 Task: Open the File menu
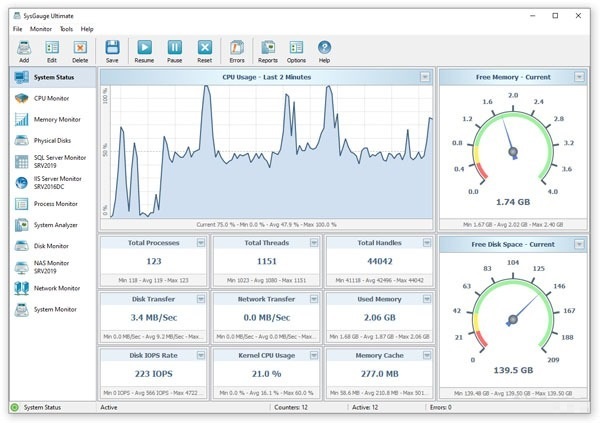[x=17, y=29]
